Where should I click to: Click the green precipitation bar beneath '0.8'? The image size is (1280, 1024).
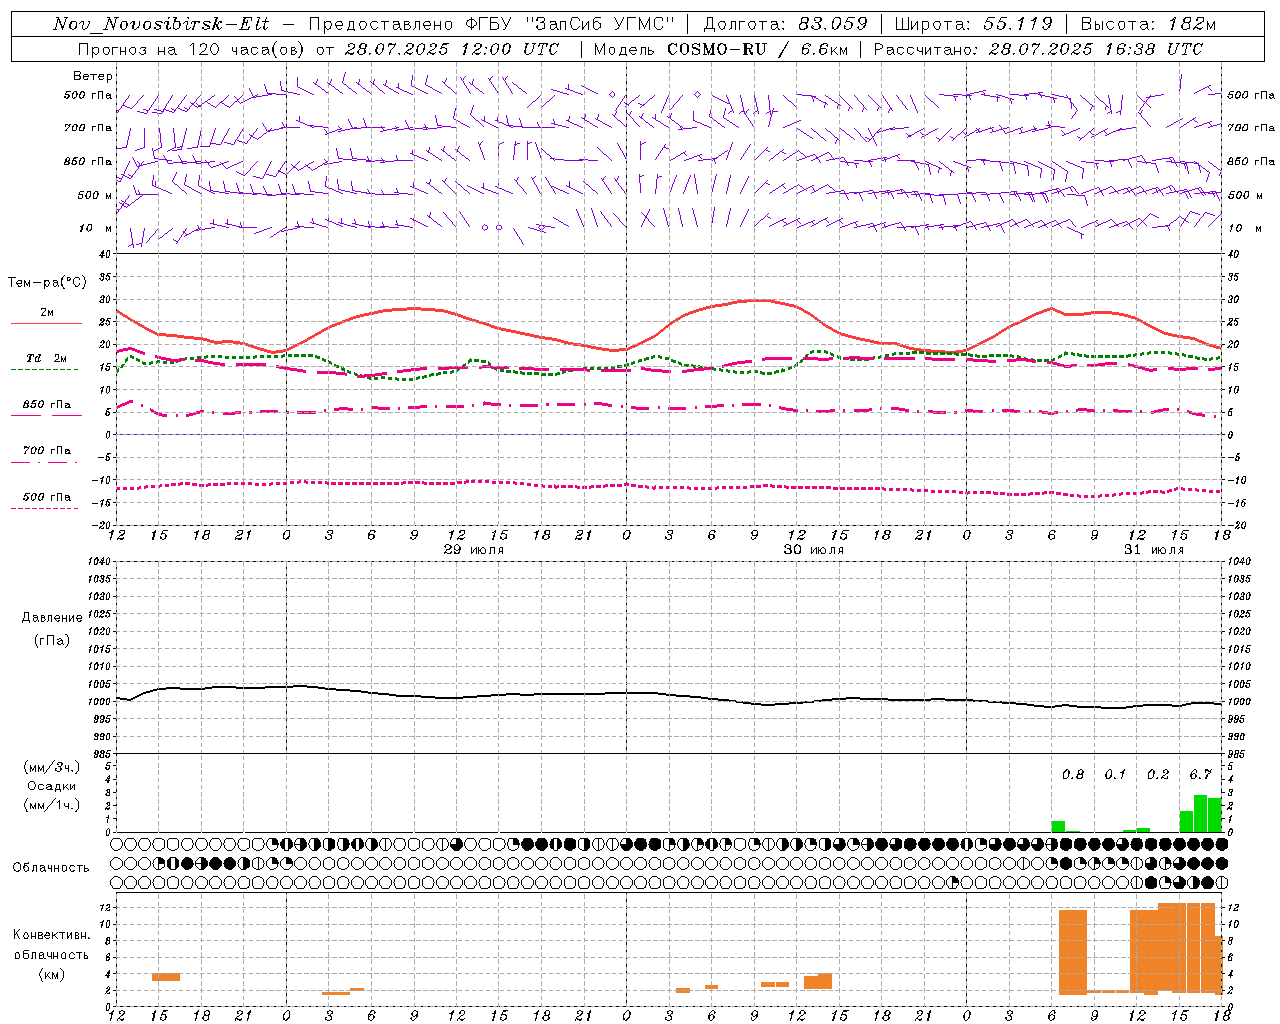click(x=1058, y=826)
